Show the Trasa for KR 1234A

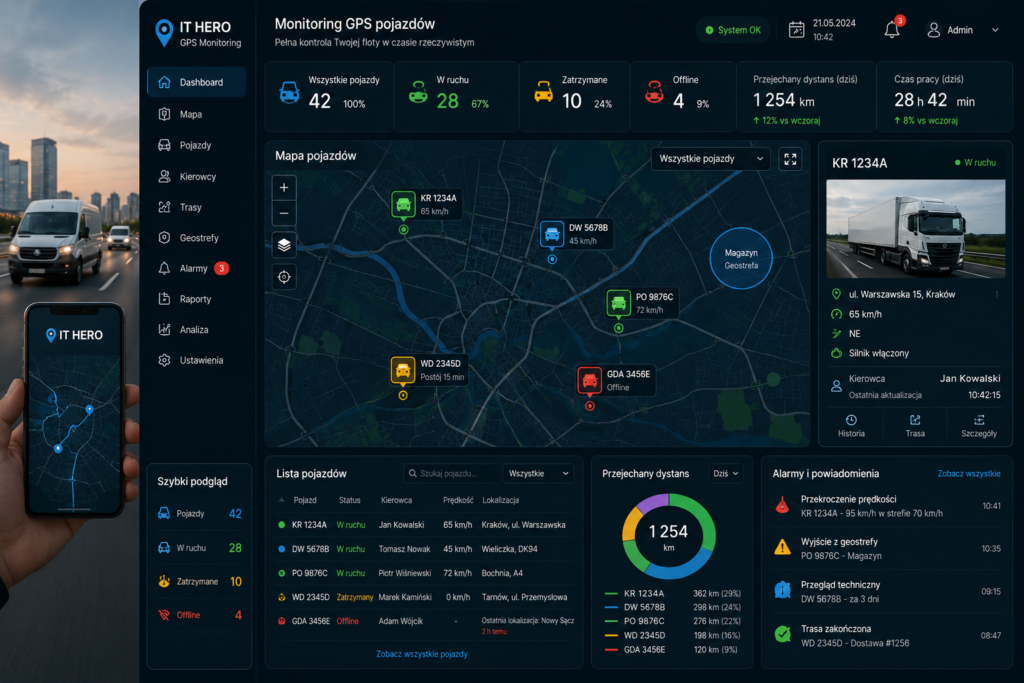click(915, 426)
